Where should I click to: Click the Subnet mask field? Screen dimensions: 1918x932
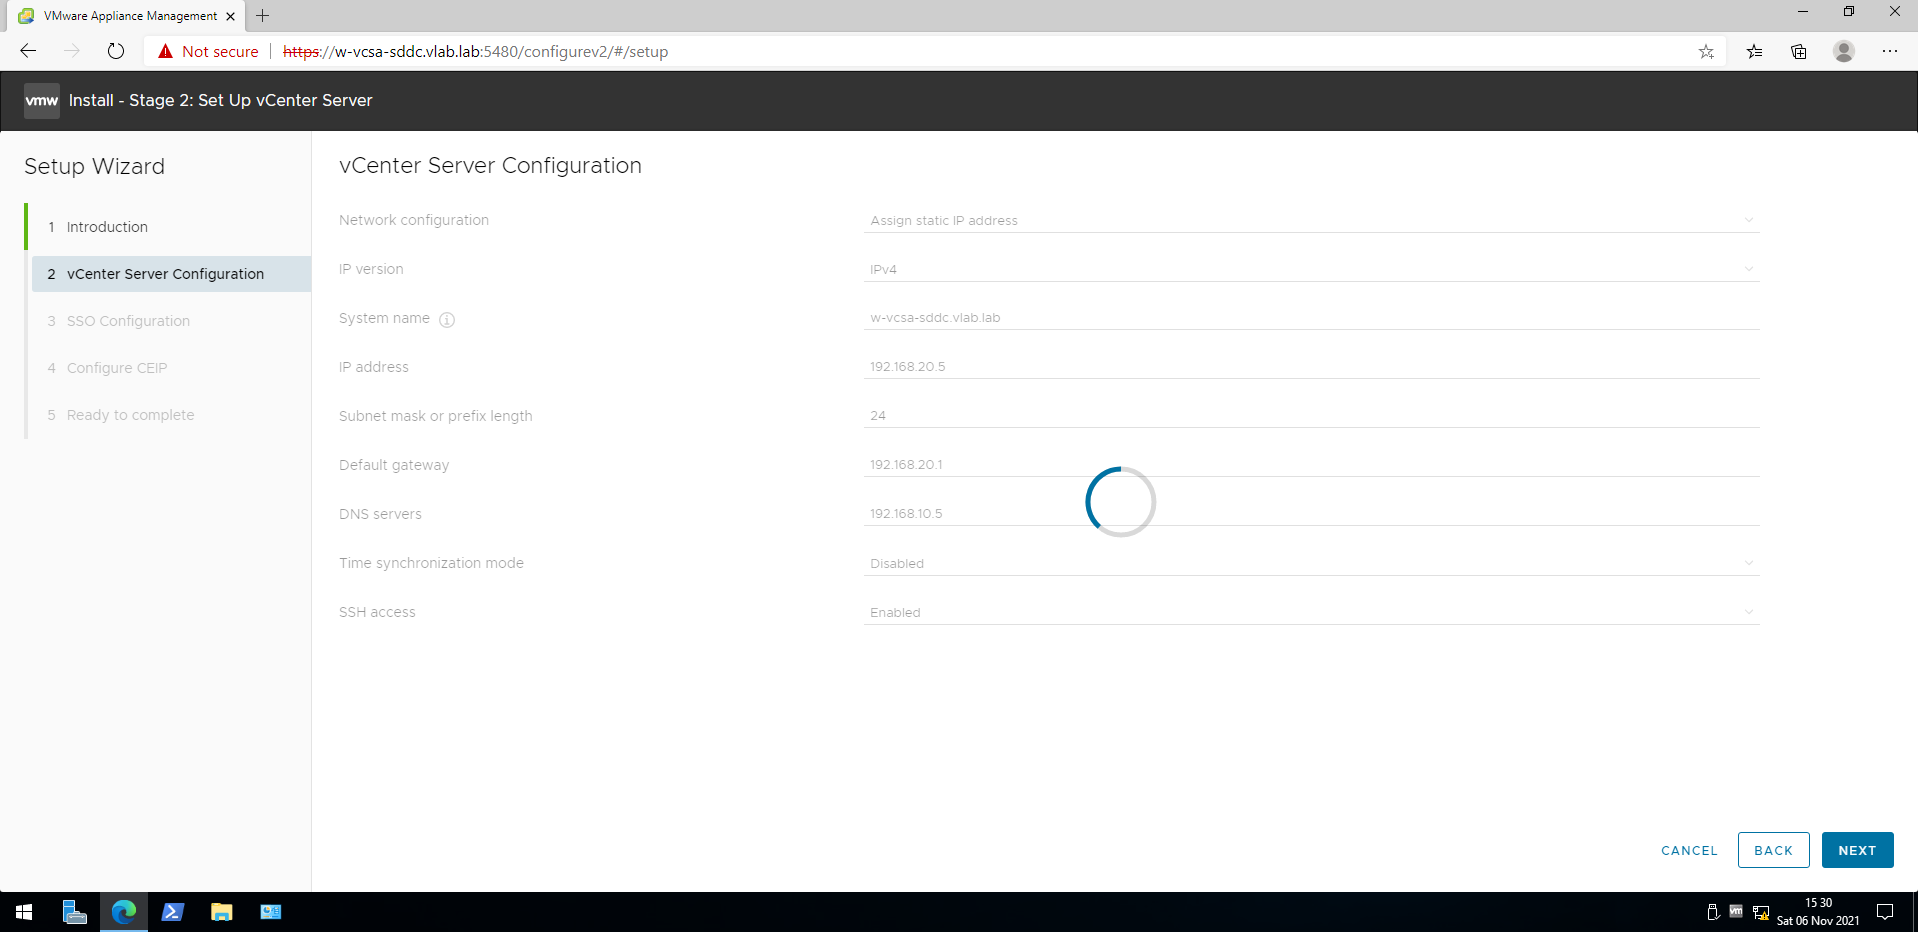tap(1311, 416)
